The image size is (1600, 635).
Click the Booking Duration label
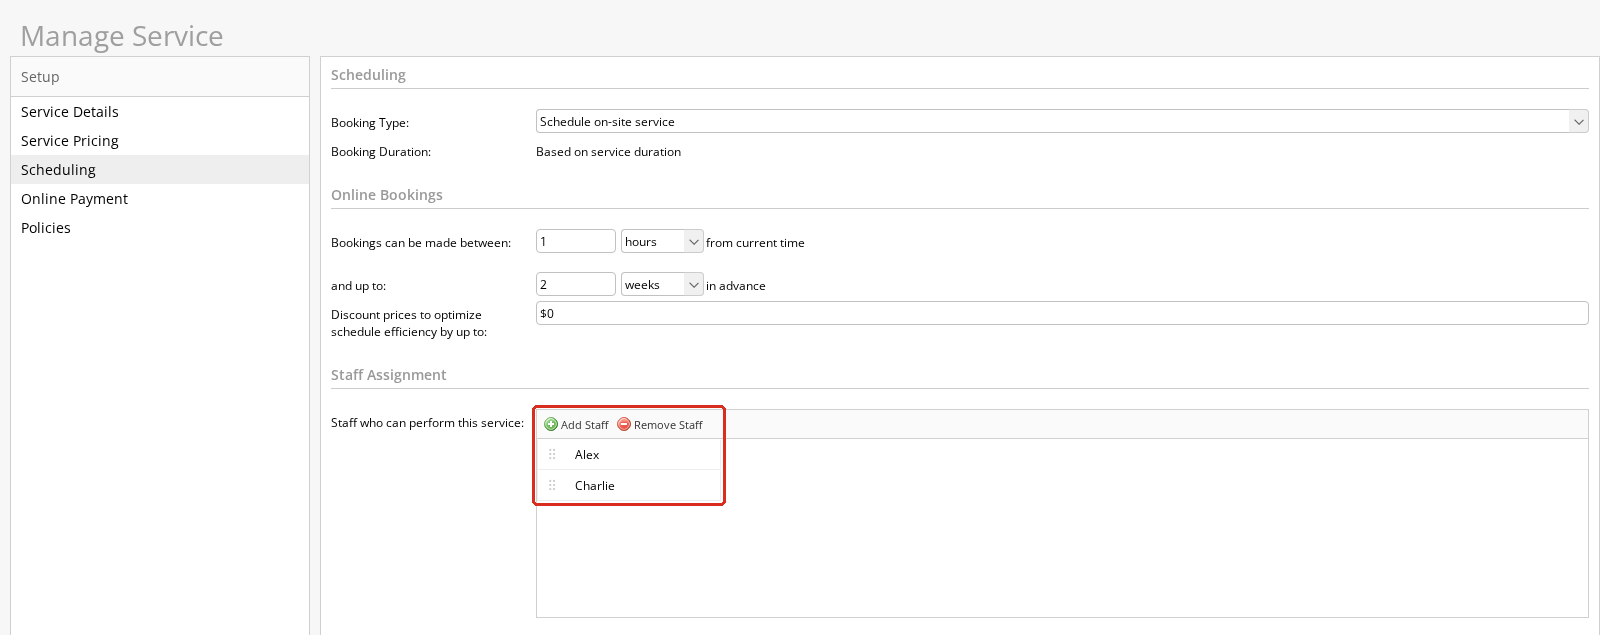coord(381,152)
